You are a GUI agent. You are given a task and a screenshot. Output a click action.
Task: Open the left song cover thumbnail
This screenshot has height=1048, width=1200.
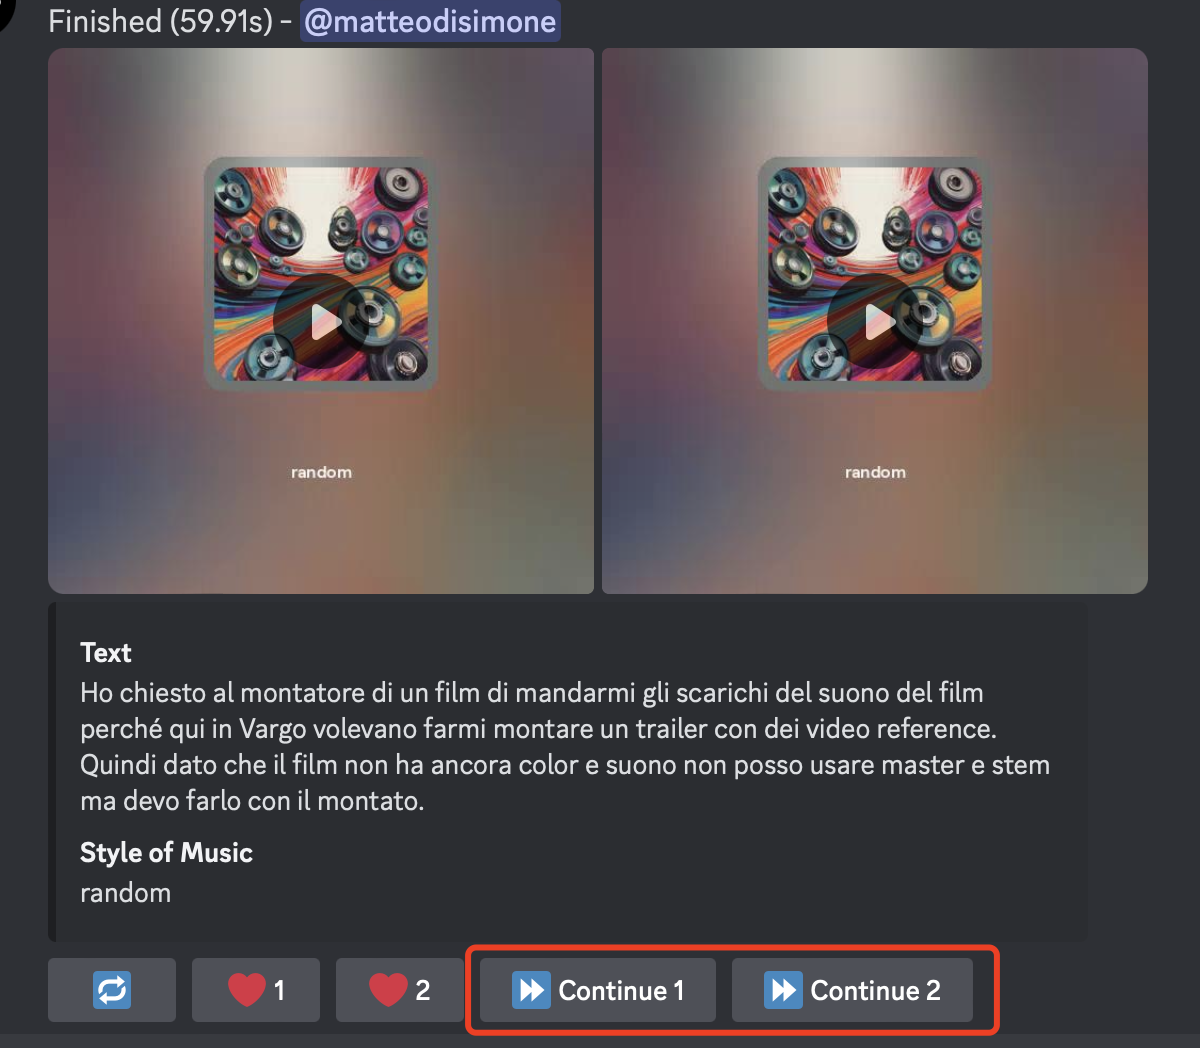(321, 274)
